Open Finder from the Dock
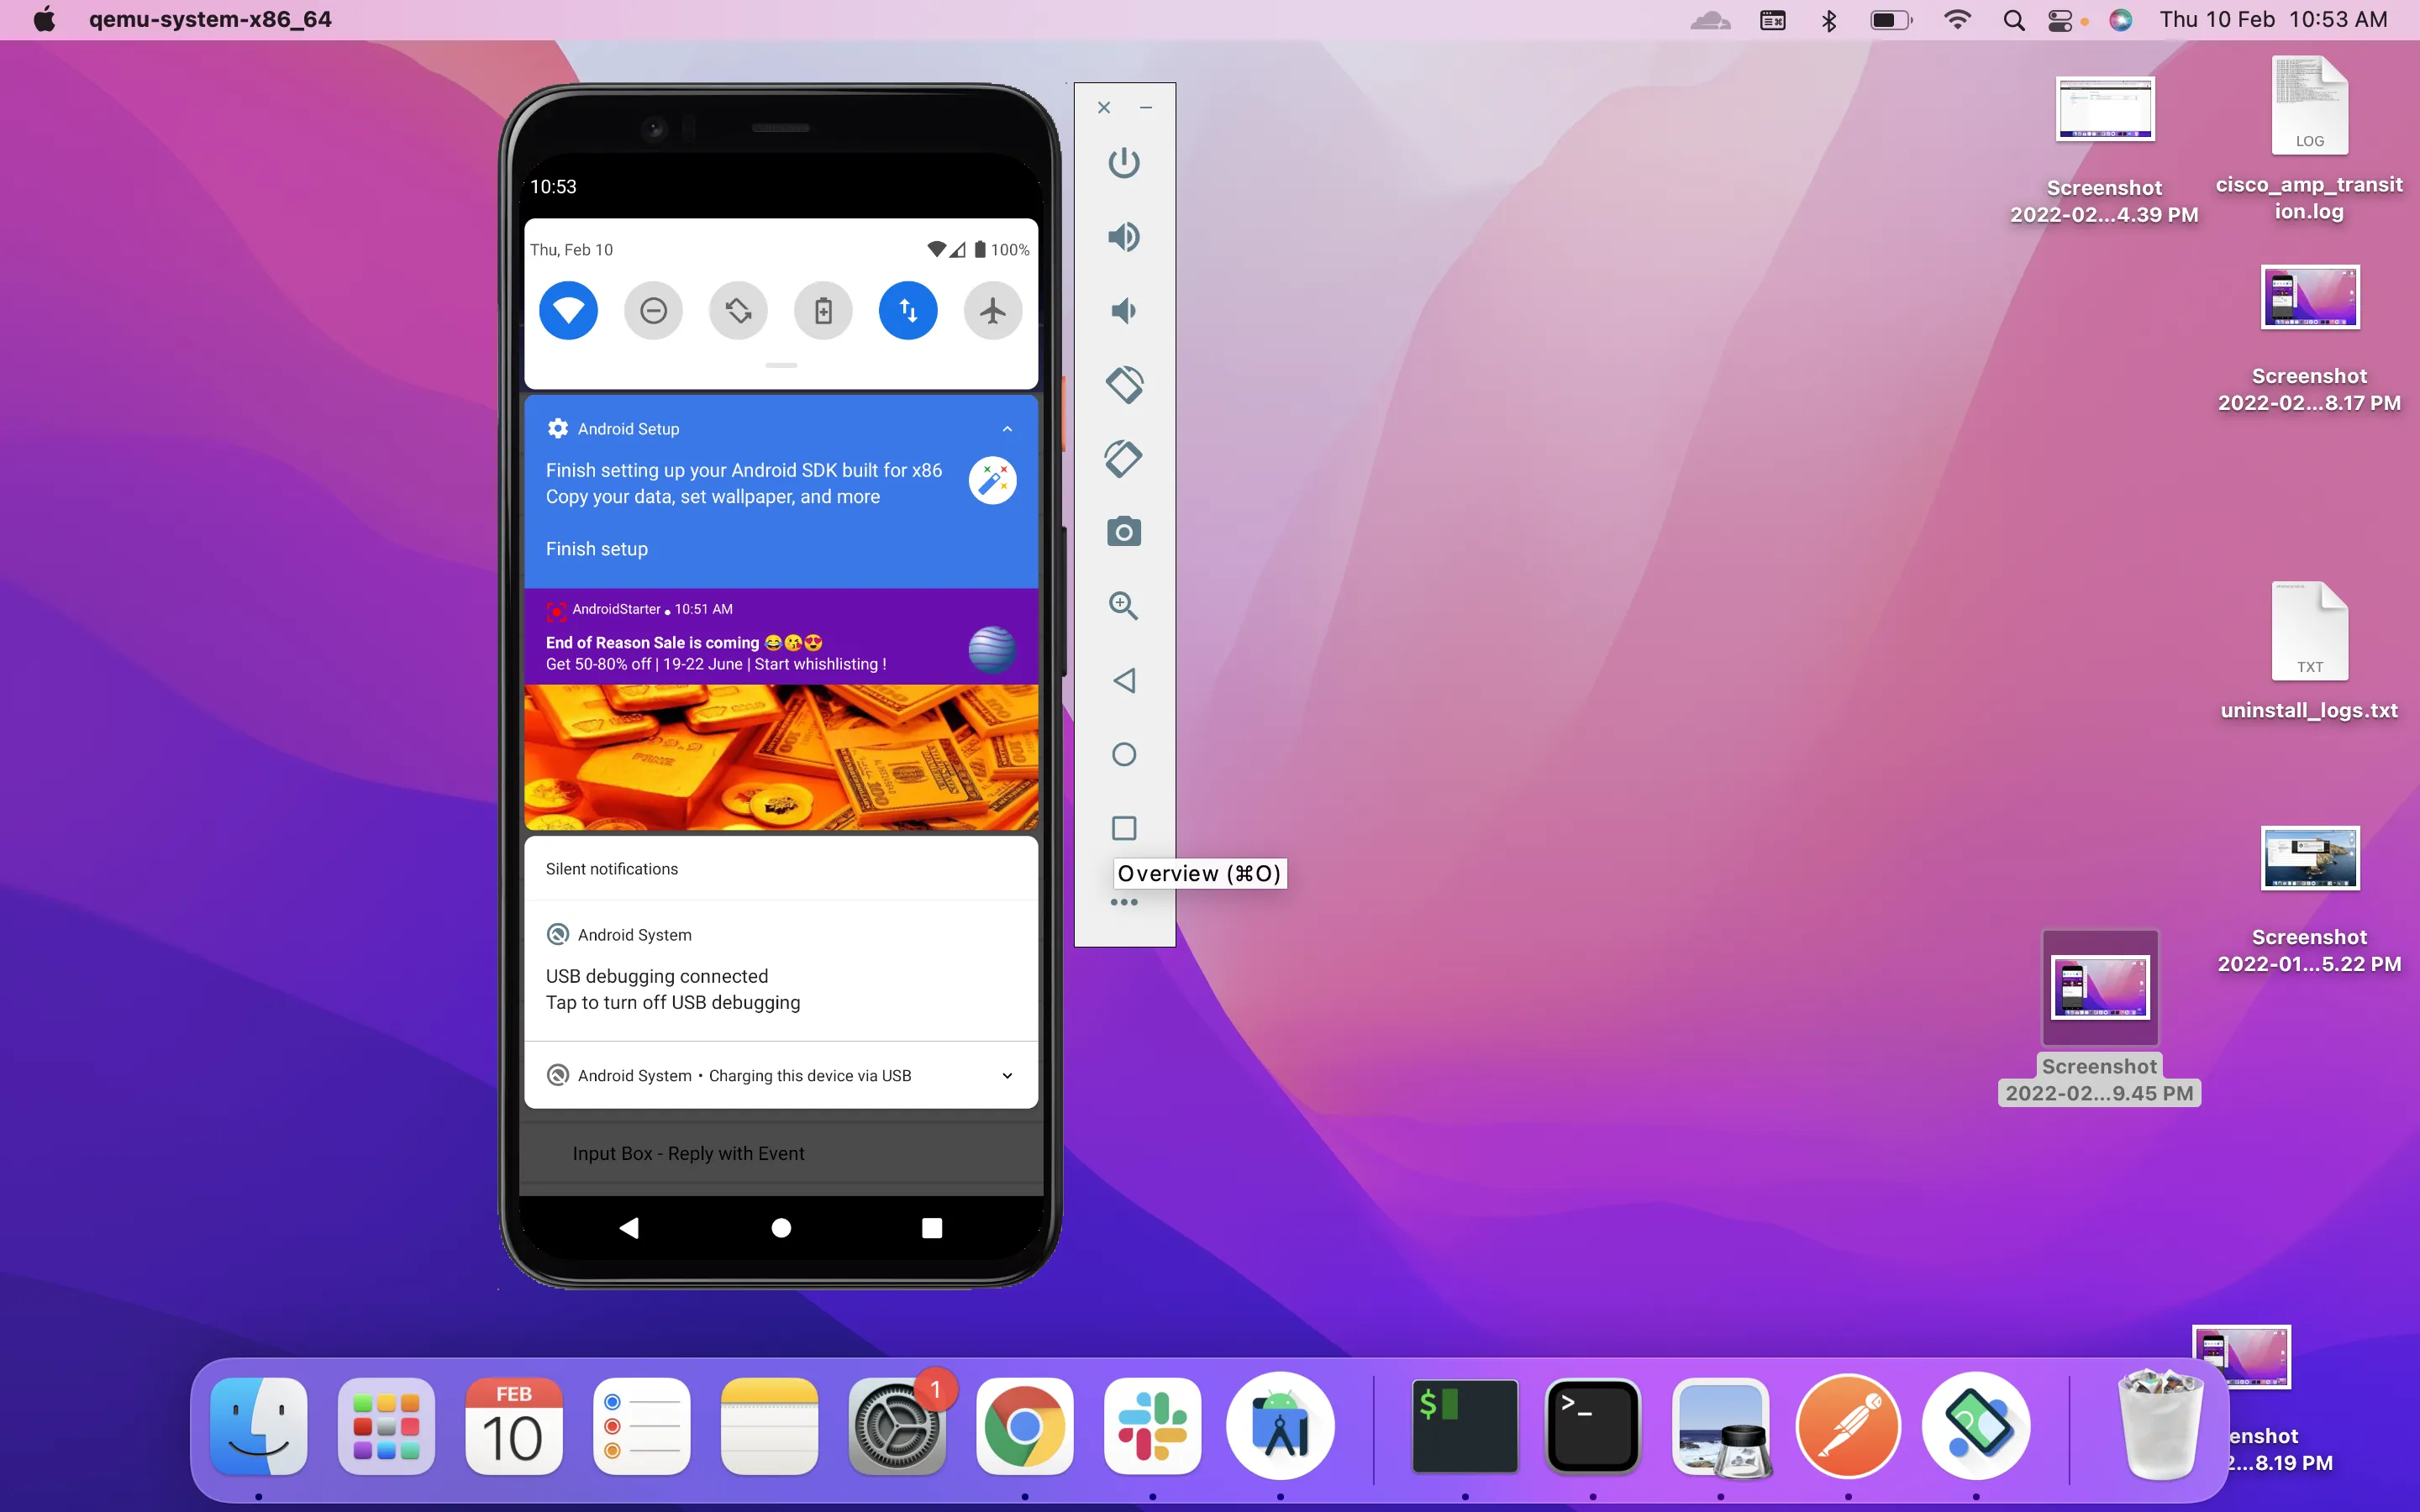2420x1512 pixels. 259,1426
